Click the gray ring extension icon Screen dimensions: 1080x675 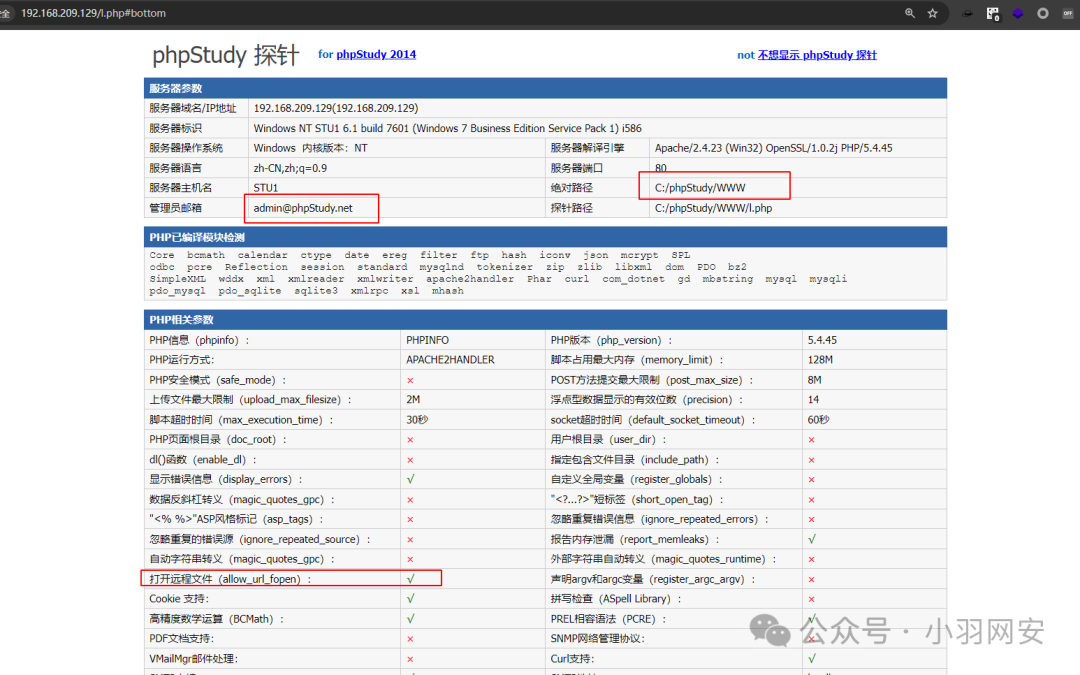tap(1043, 13)
